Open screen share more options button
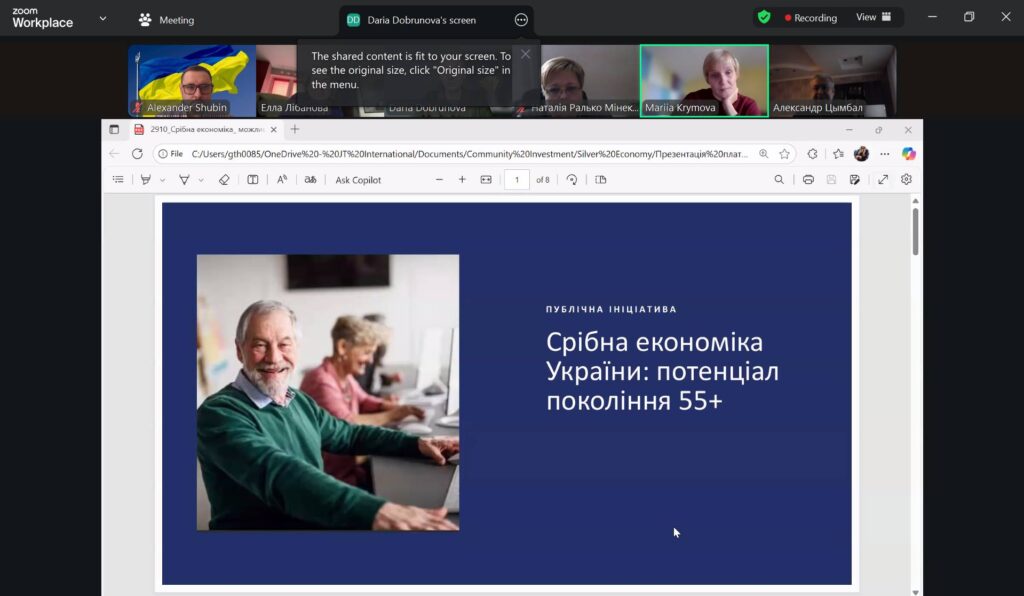Screen dimensions: 1024x596 521,20
